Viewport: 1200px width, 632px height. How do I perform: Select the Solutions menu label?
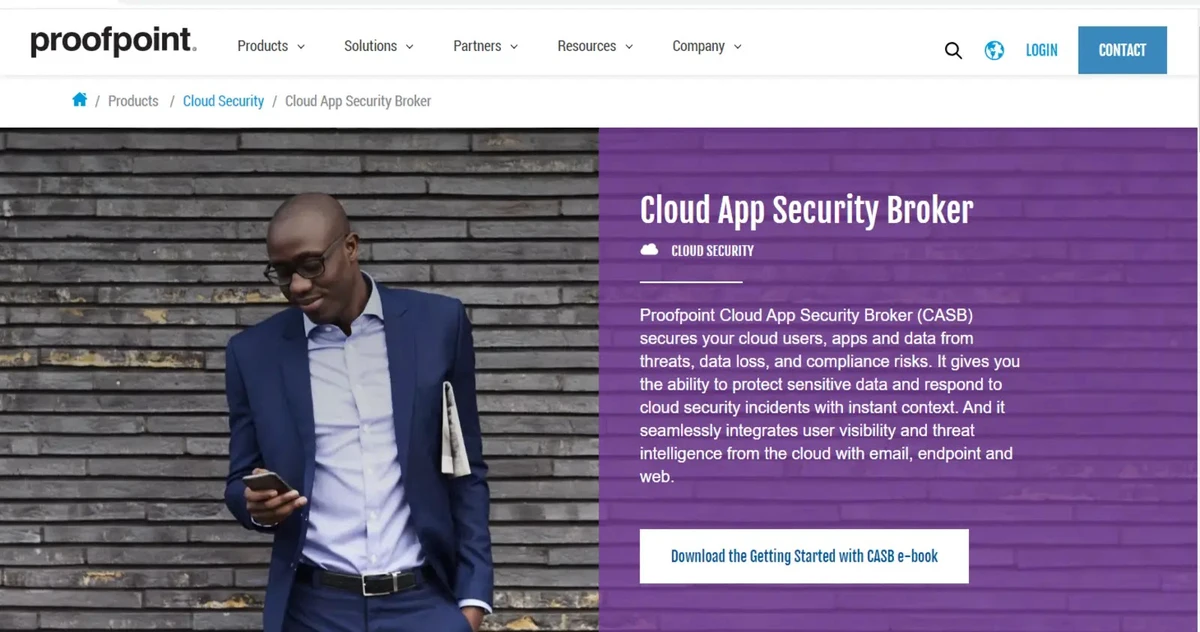click(x=370, y=46)
